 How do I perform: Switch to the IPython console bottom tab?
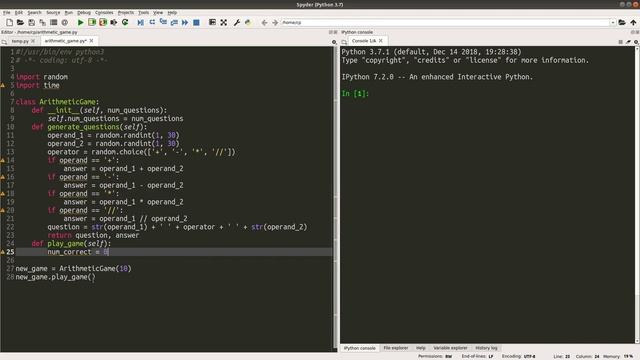click(x=360, y=348)
